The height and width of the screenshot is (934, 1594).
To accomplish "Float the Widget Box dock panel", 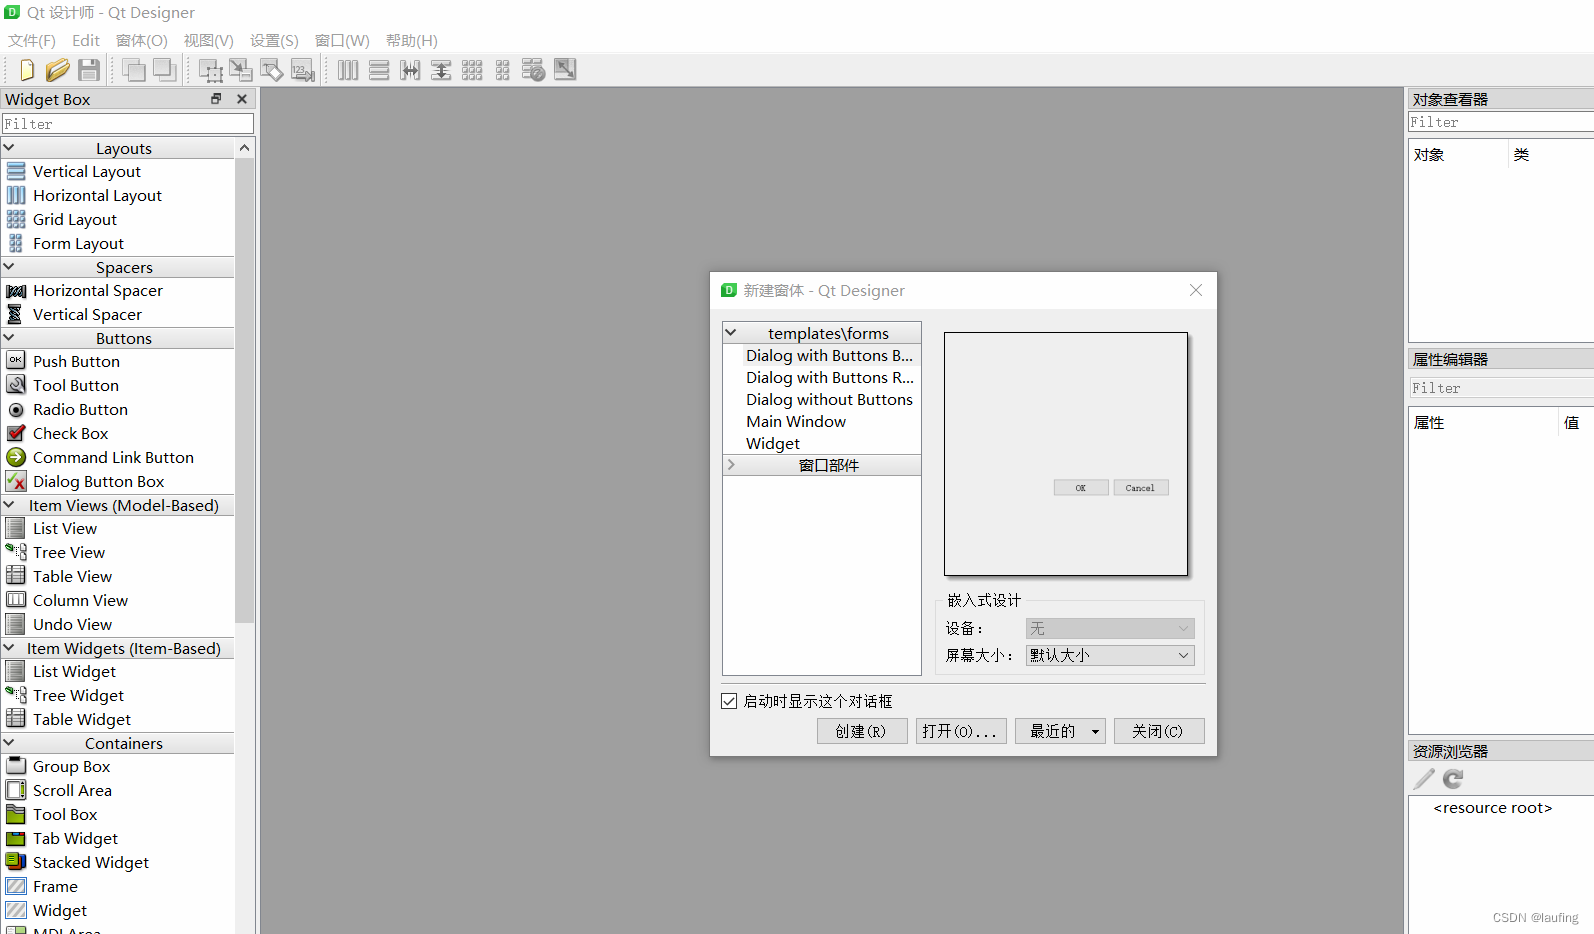I will click(x=216, y=99).
